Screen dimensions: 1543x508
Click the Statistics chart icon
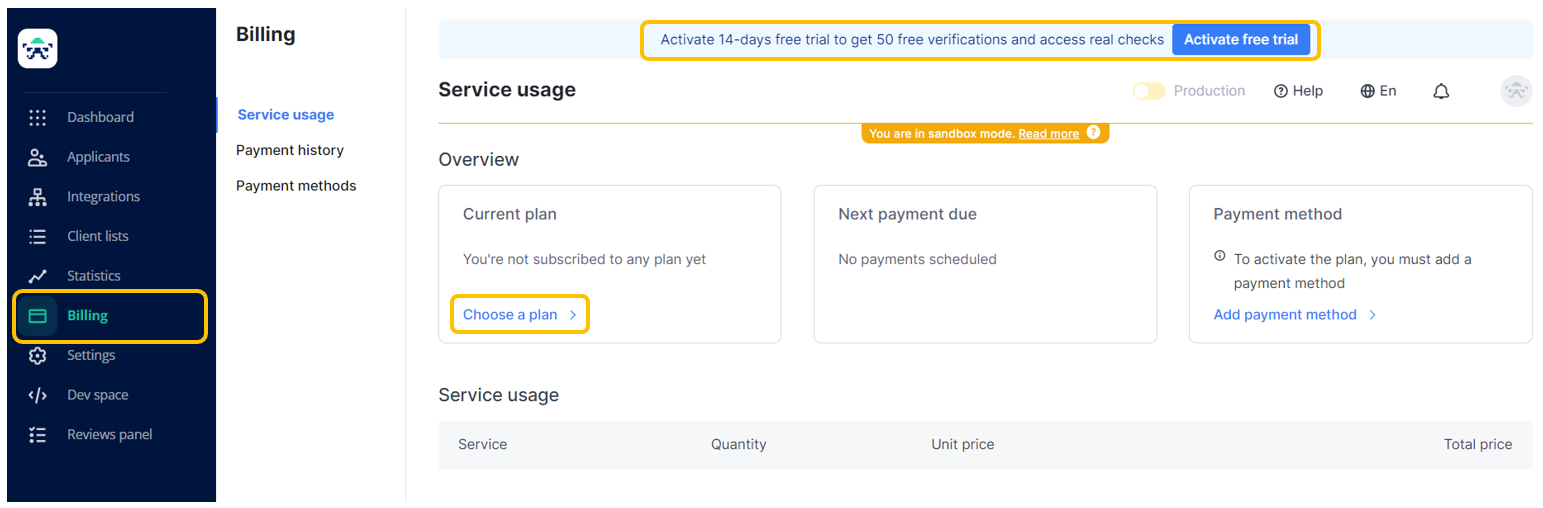pos(38,276)
